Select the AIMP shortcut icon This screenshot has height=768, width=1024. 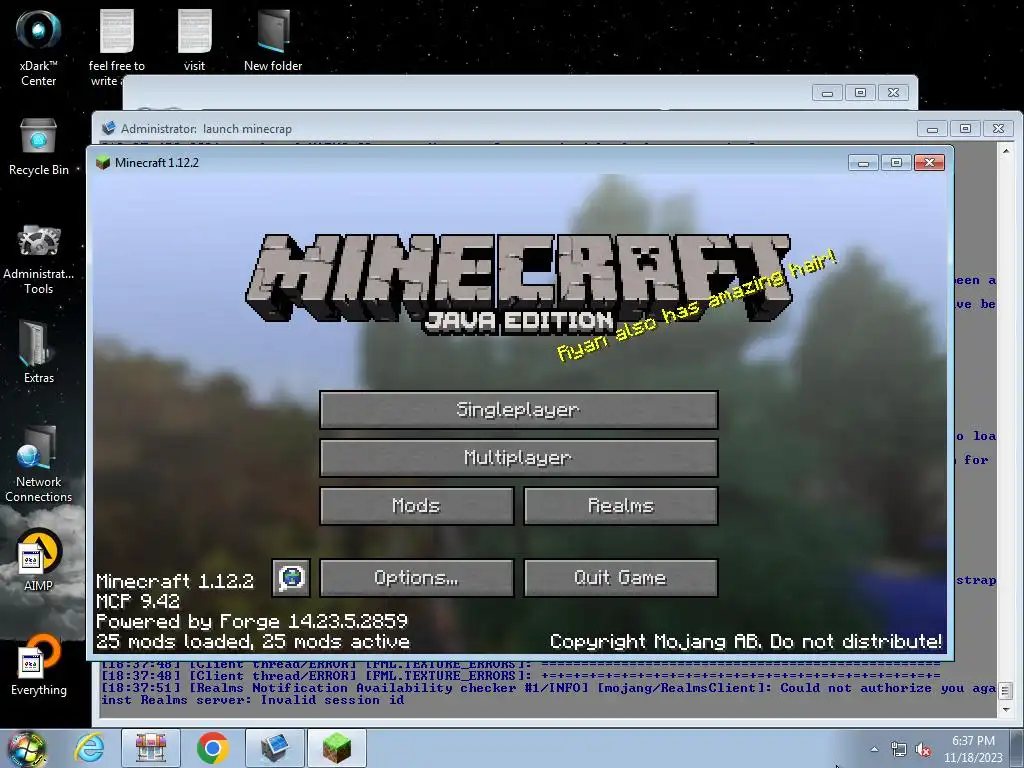tap(39, 560)
